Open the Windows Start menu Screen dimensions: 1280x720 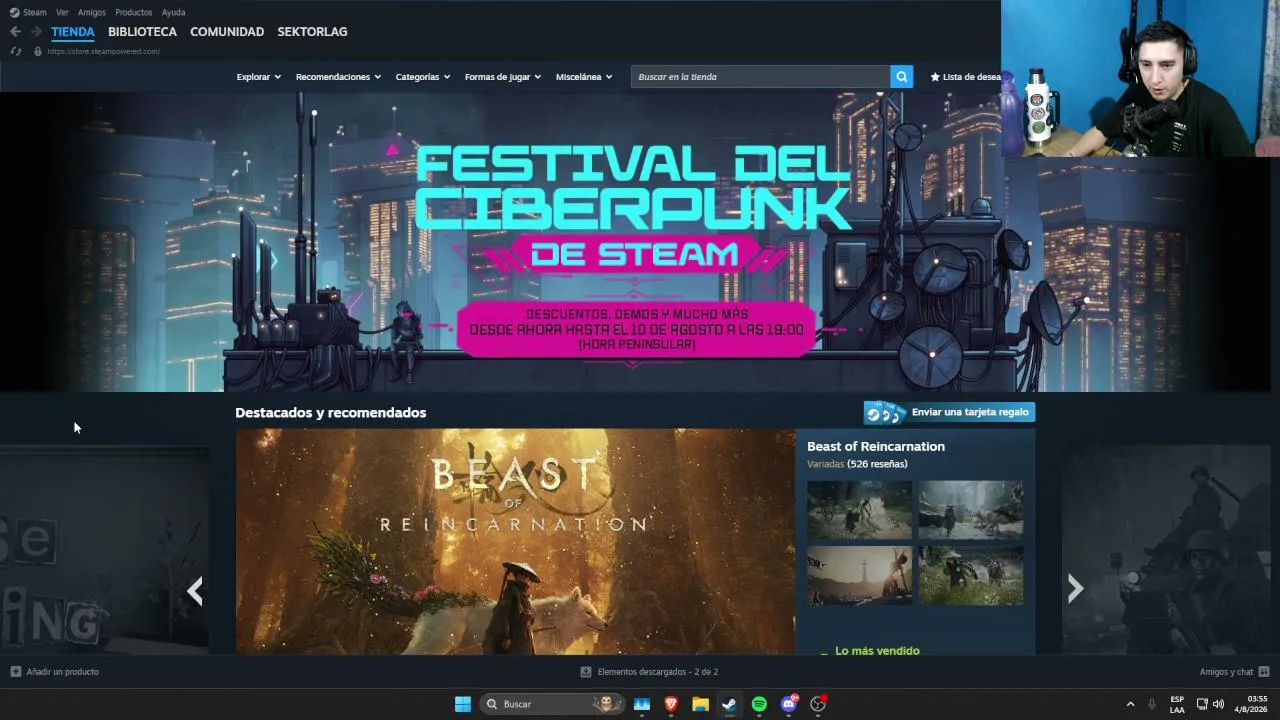(463, 704)
